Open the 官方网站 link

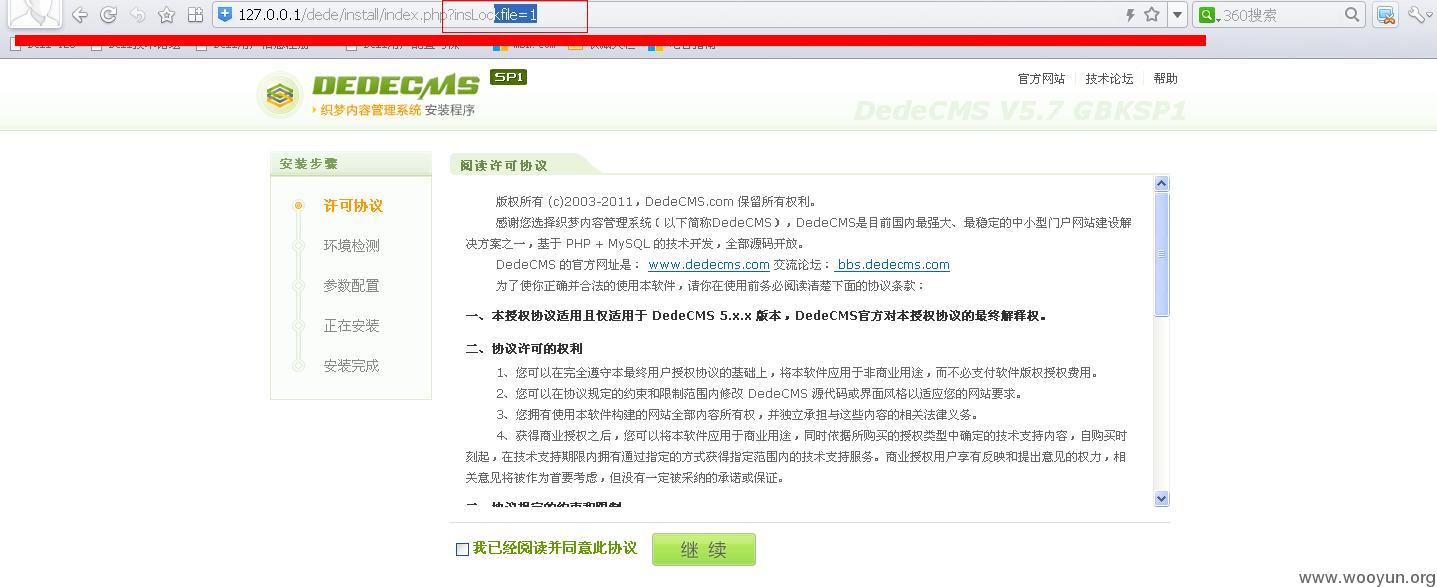(1041, 79)
